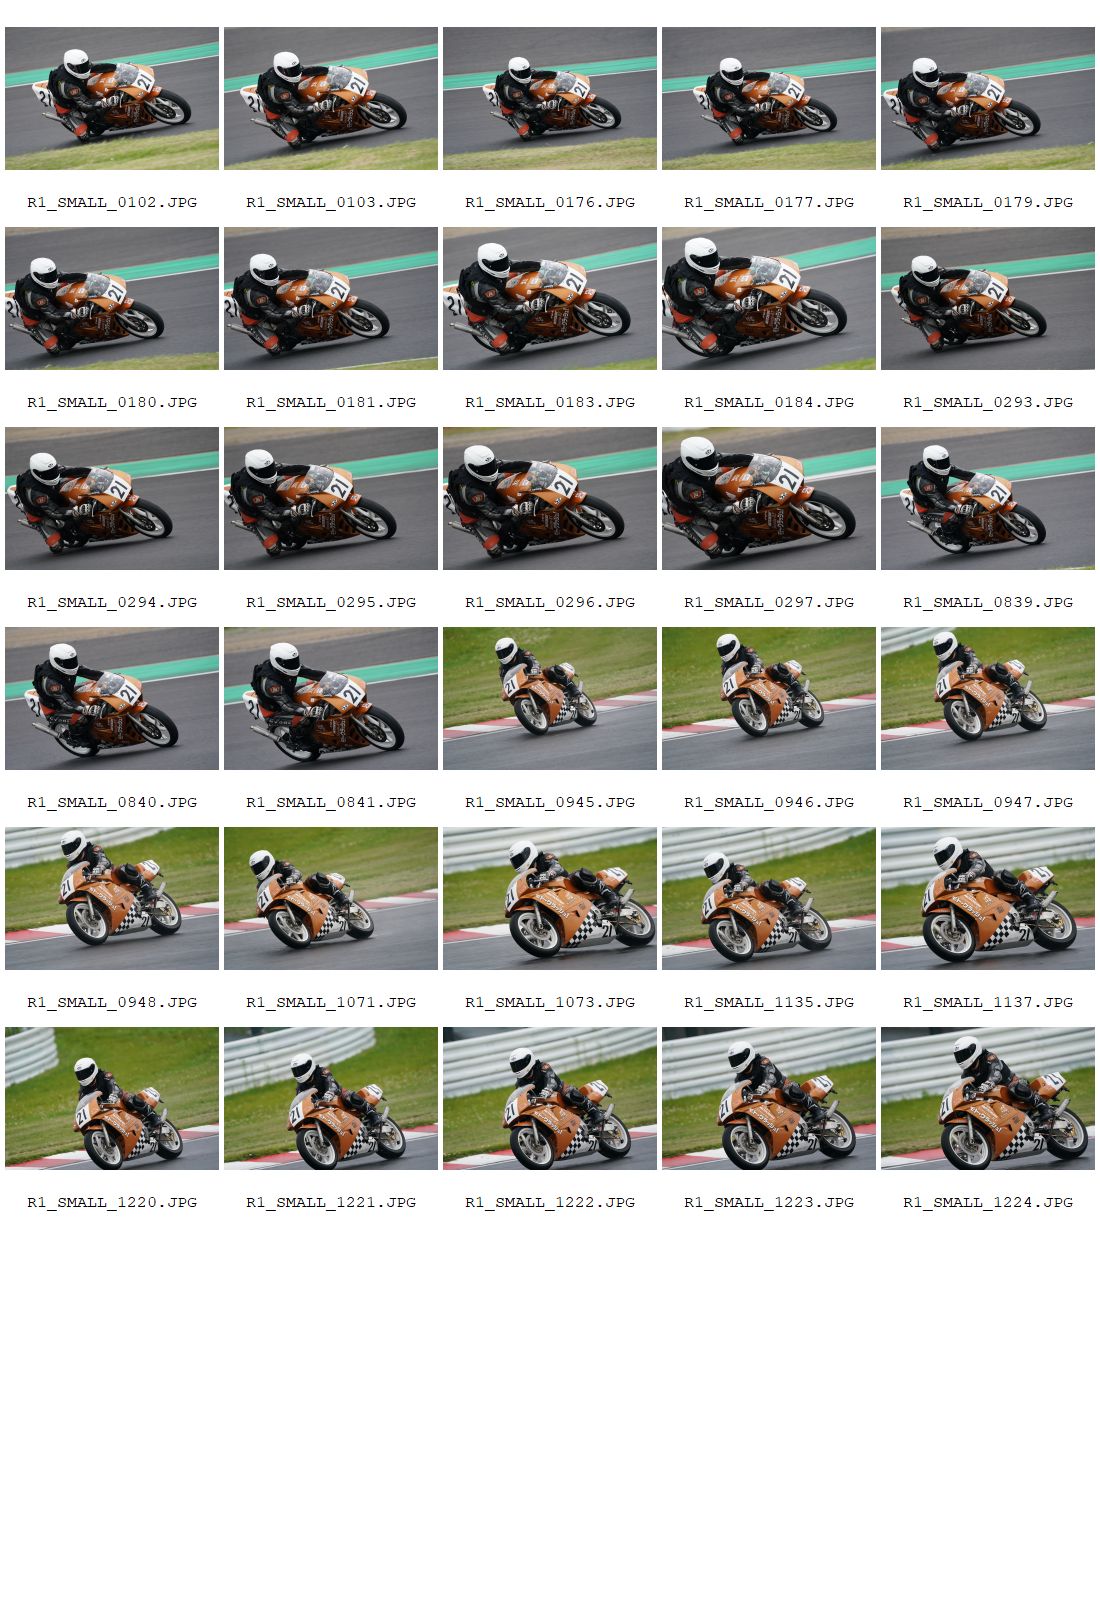The image size is (1100, 1600).
Task: Choose thumbnail R1_SMALL_0179.JPG
Action: [x=988, y=98]
